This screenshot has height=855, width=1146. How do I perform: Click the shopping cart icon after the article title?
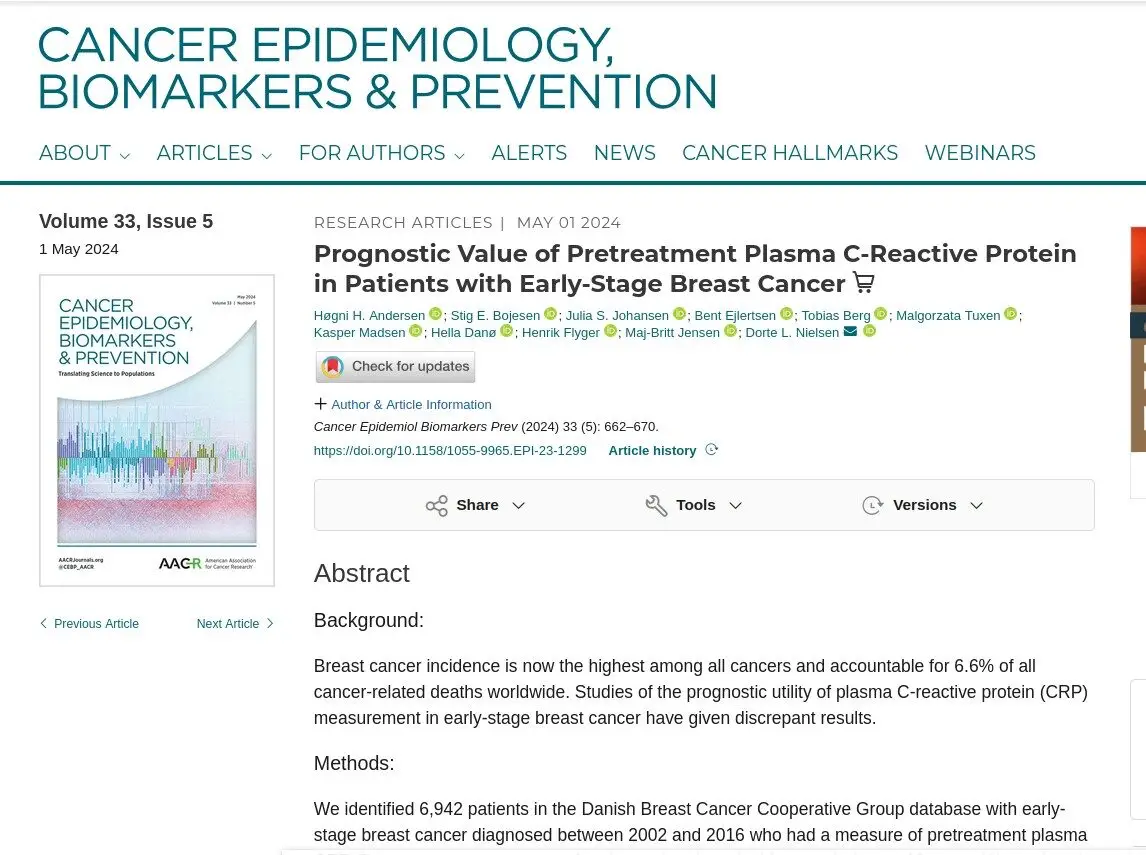click(864, 282)
